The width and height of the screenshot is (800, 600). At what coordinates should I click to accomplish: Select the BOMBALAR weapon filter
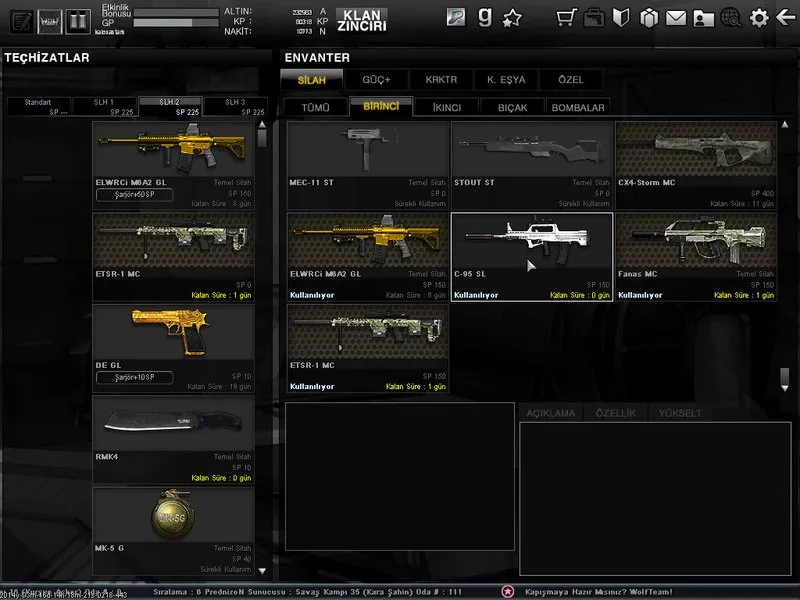(578, 107)
